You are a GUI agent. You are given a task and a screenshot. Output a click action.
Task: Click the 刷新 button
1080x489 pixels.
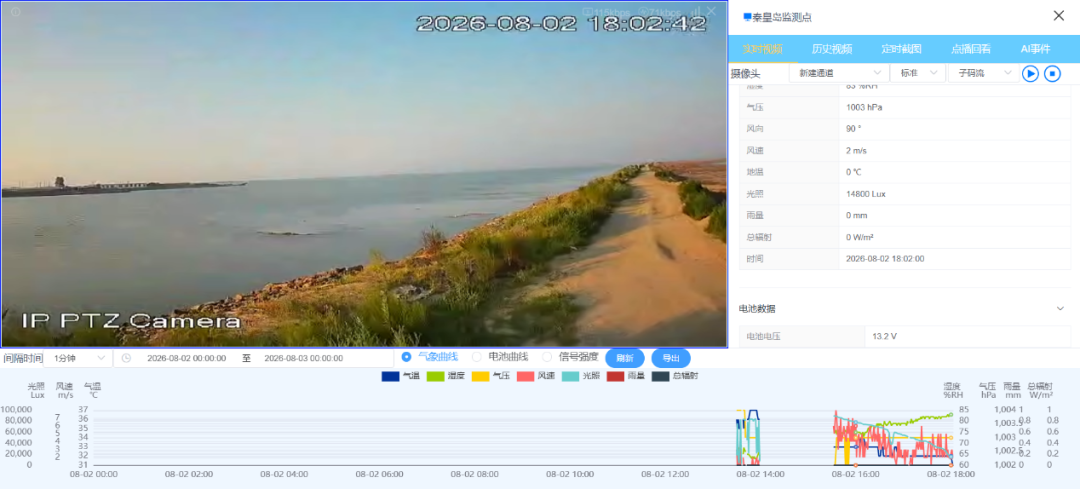(x=625, y=358)
